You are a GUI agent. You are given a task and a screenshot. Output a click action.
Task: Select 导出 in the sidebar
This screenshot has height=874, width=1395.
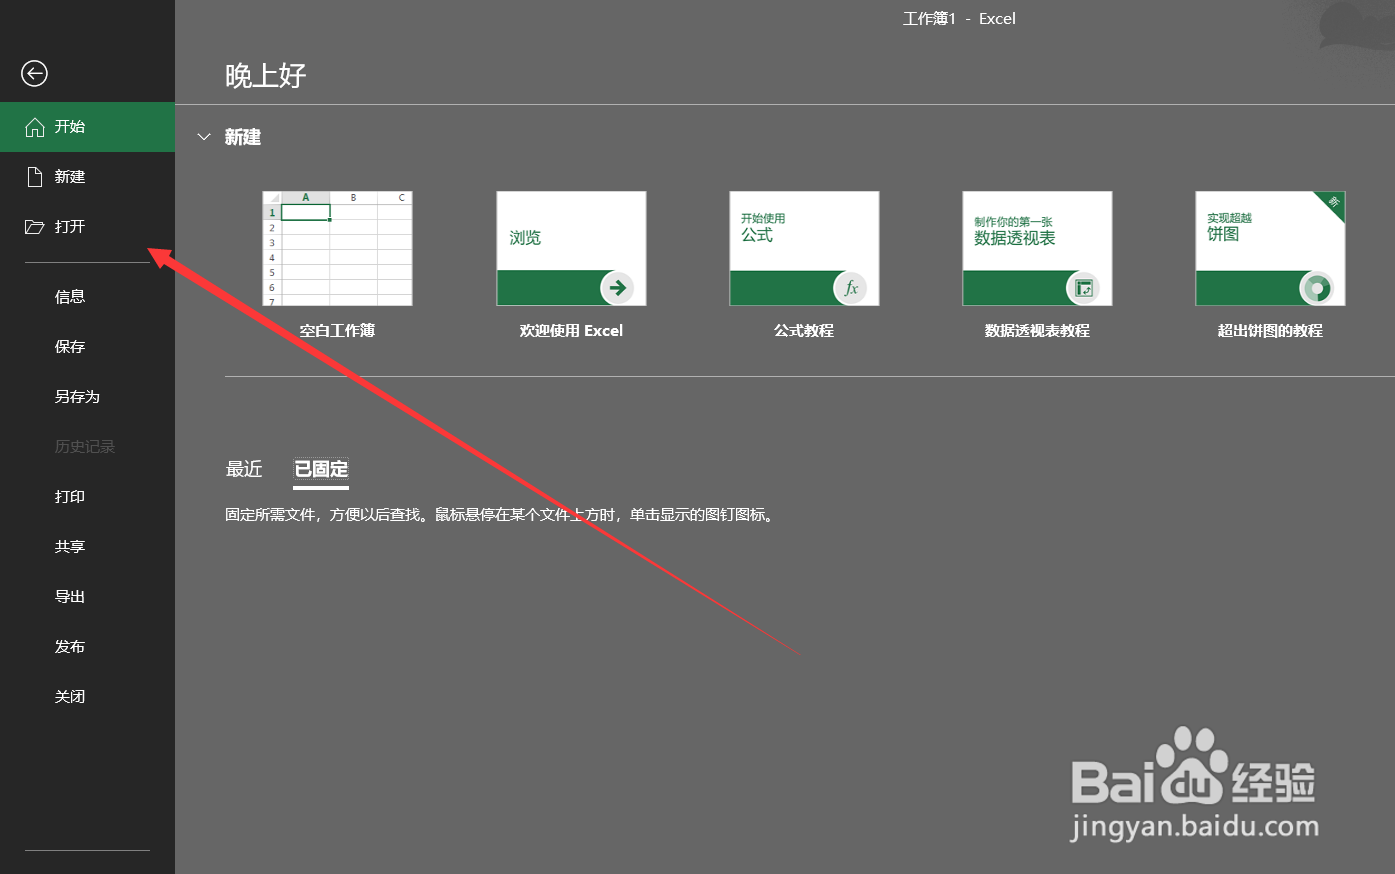pos(87,597)
